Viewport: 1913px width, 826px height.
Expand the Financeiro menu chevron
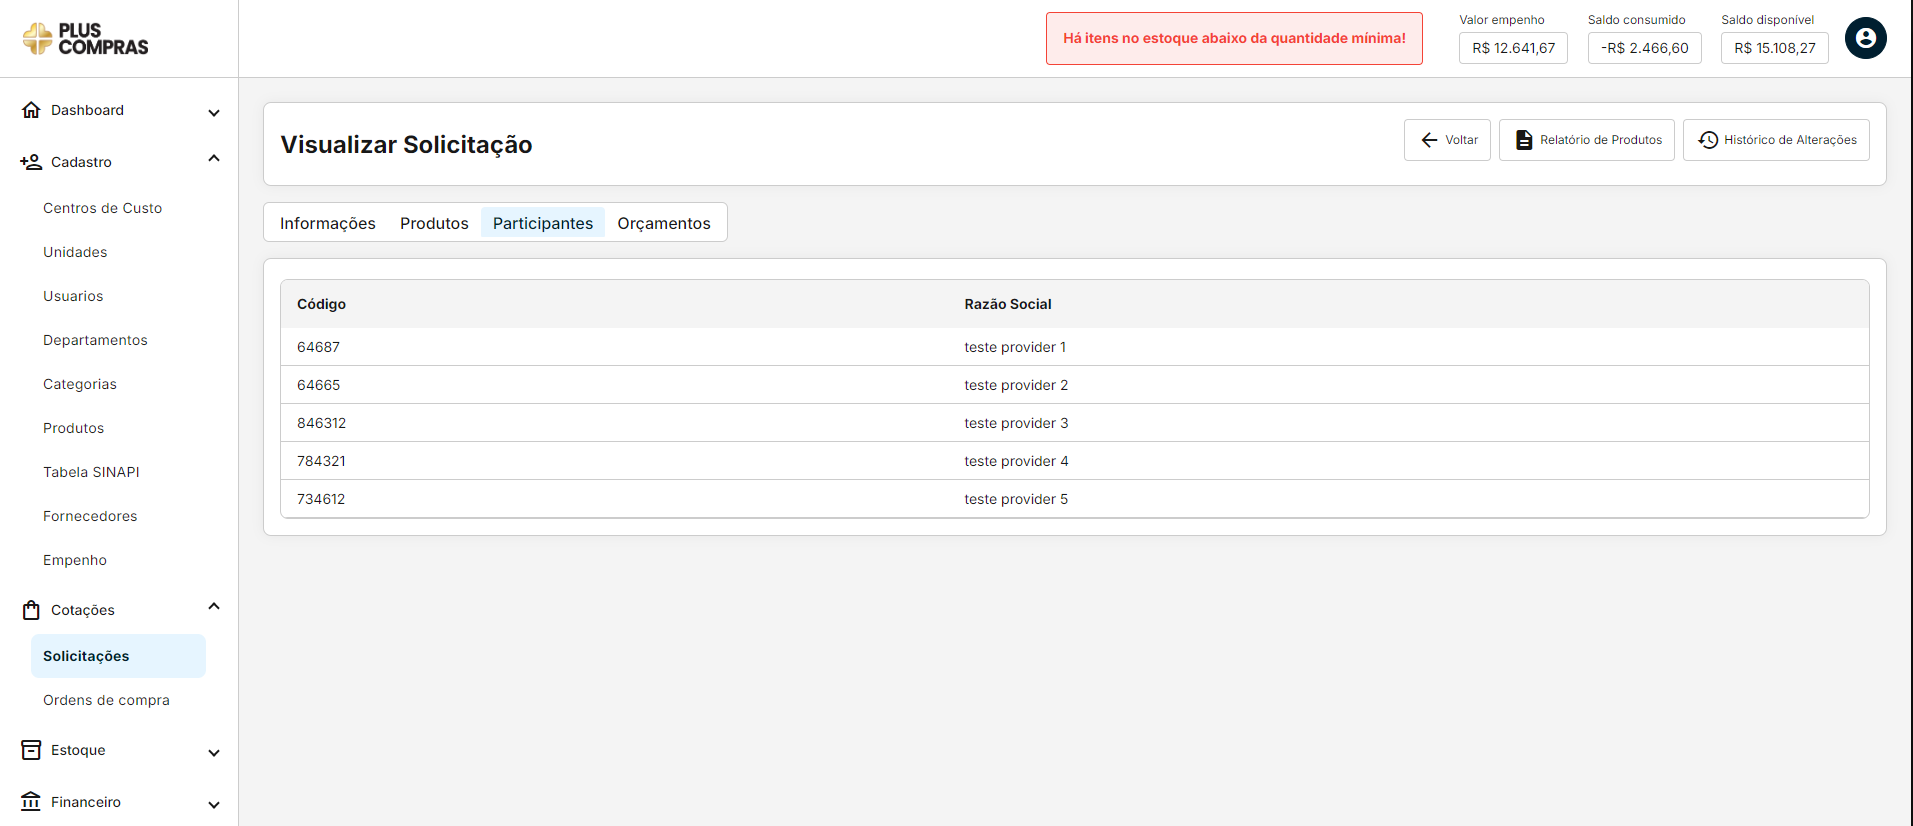213,804
